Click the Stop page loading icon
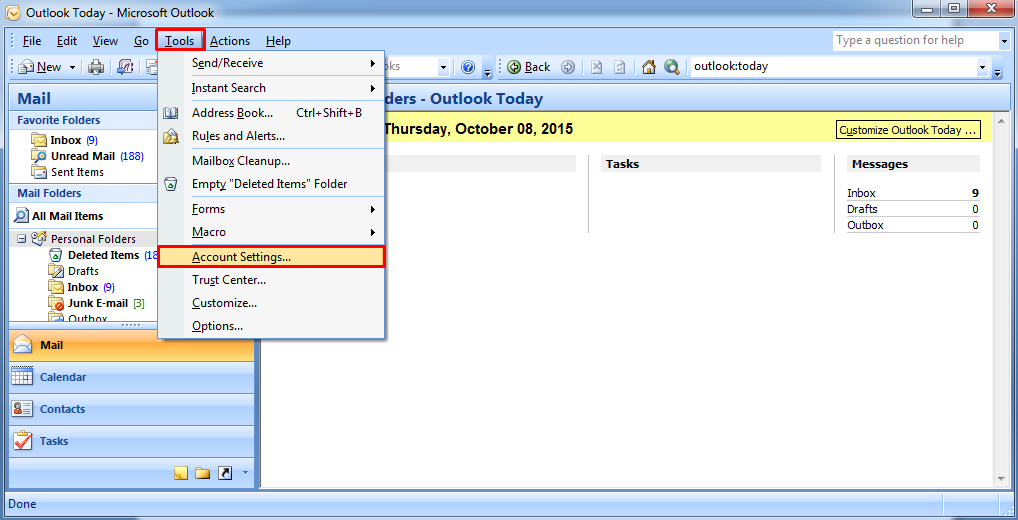Viewport: 1018px width, 520px height. point(597,67)
